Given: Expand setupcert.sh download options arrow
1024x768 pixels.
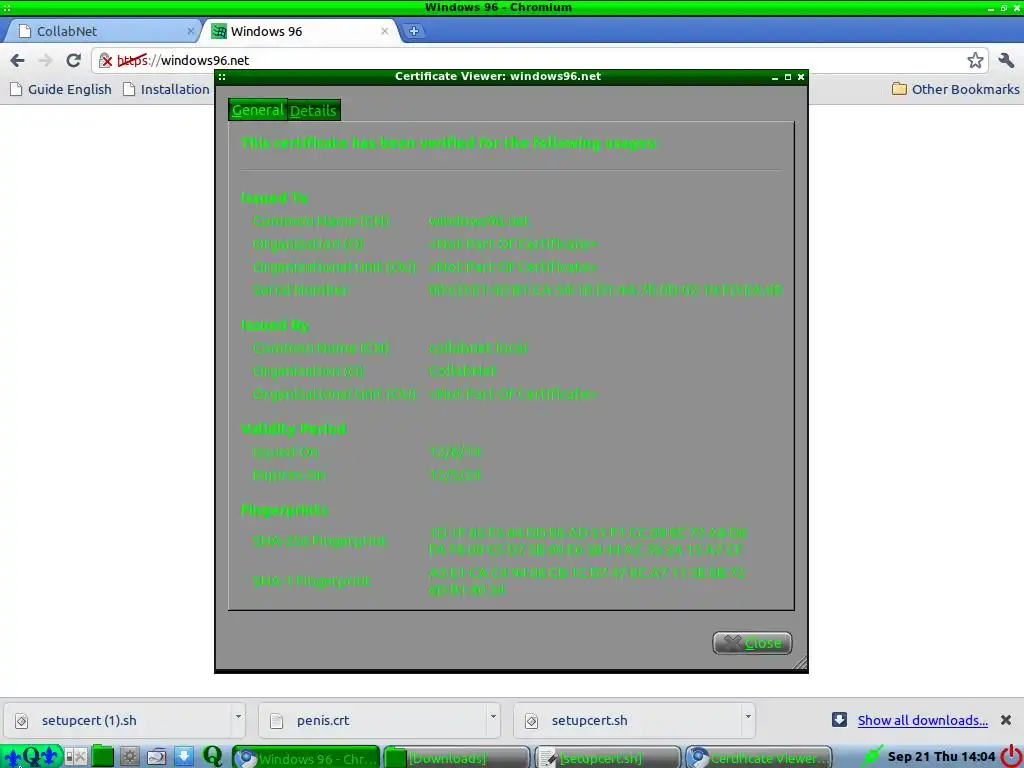Looking at the screenshot, I should (748, 716).
